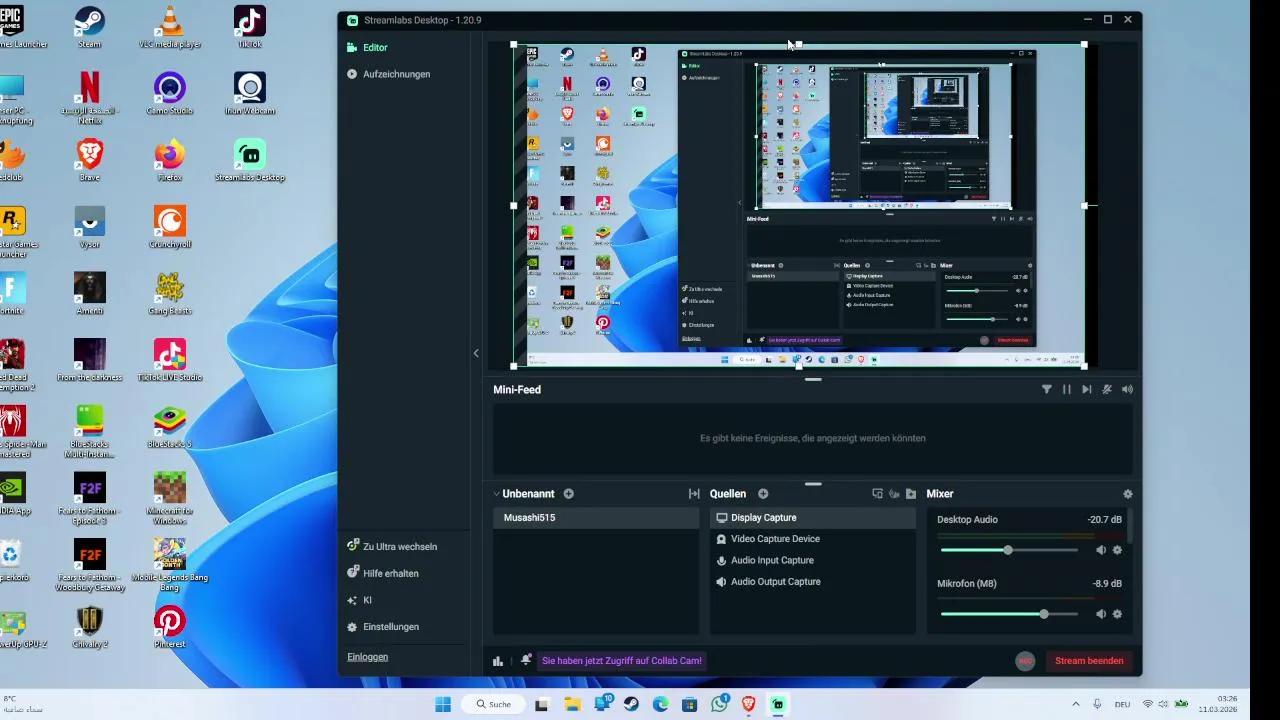Viewport: 1280px width, 720px height.
Task: Start recording with the REC button
Action: click(x=1025, y=661)
